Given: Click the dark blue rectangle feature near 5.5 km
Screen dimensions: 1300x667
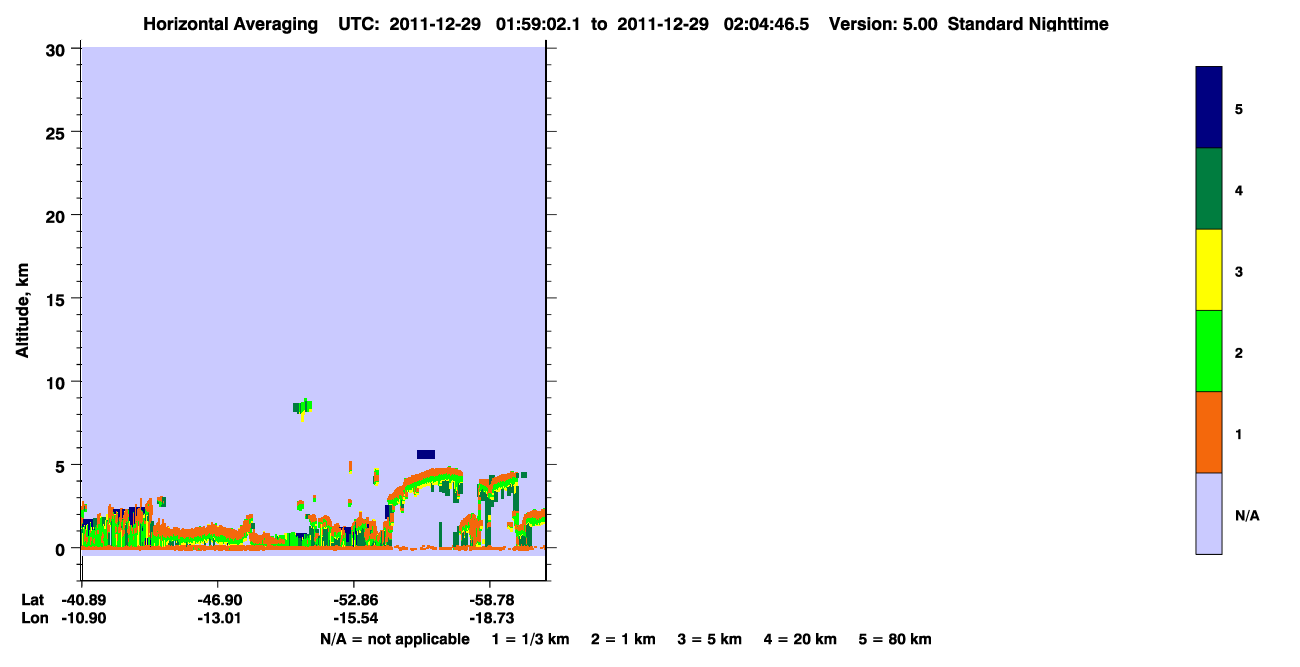Looking at the screenshot, I should 426,454.
